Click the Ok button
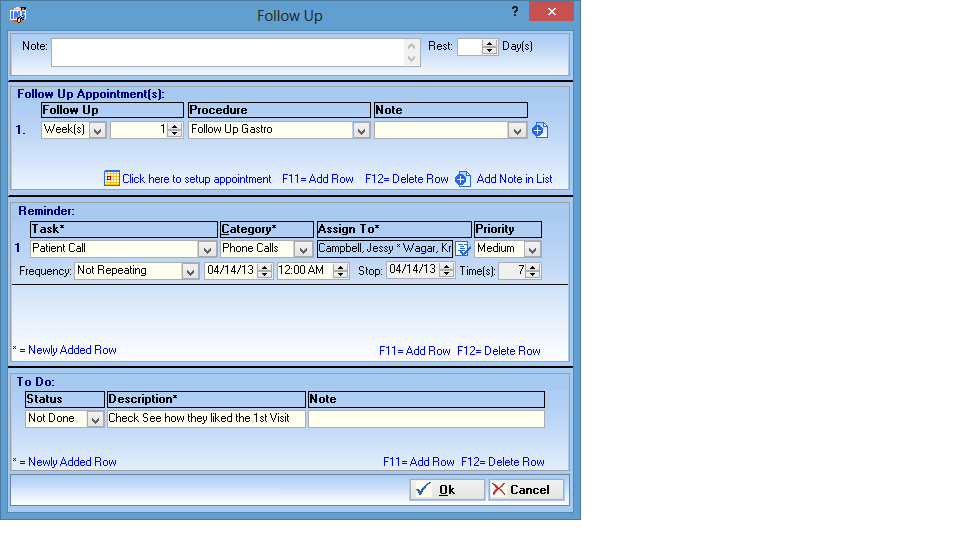This screenshot has width=976, height=536. 447,490
